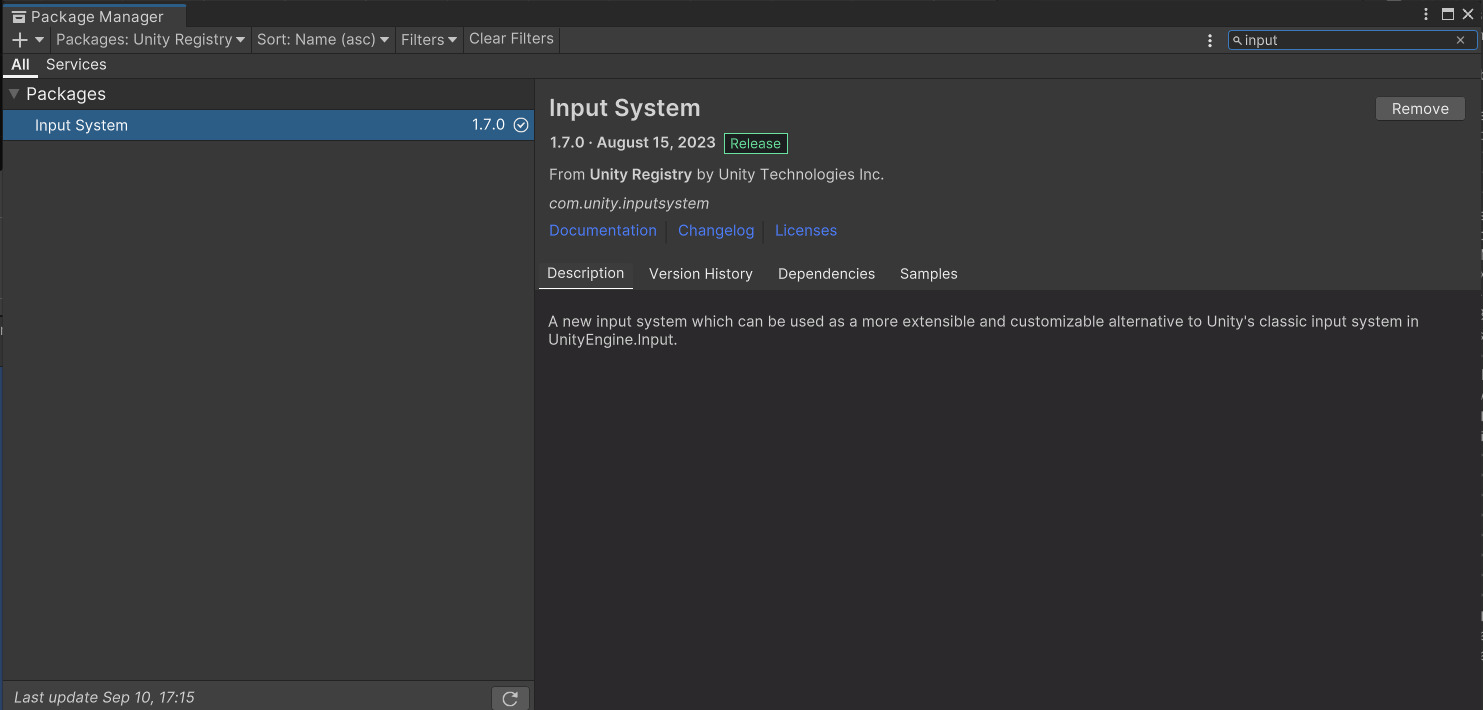Select the Samples tab

click(928, 274)
